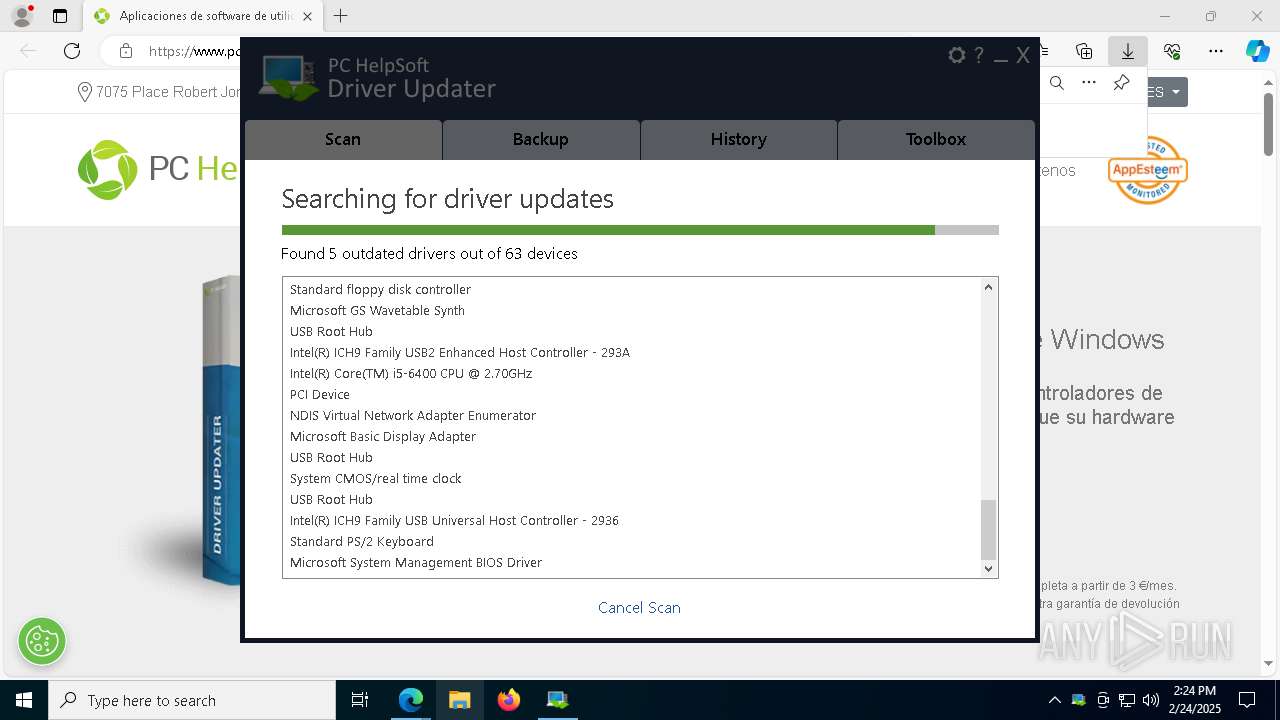Click the device list scrollbar thumb
Viewport: 1280px width, 720px height.
[x=988, y=530]
